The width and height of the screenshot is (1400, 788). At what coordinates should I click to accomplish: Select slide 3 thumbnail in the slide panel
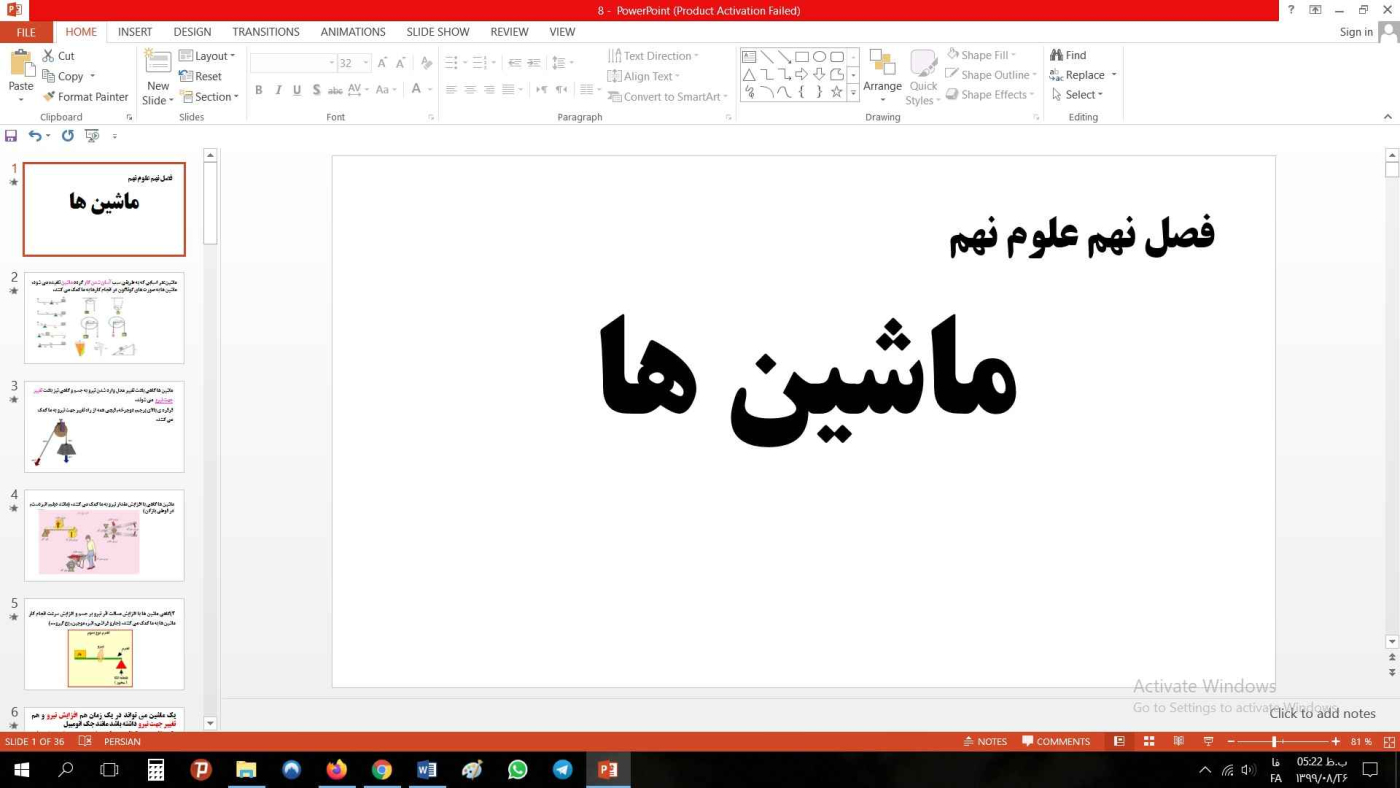pyautogui.click(x=104, y=426)
